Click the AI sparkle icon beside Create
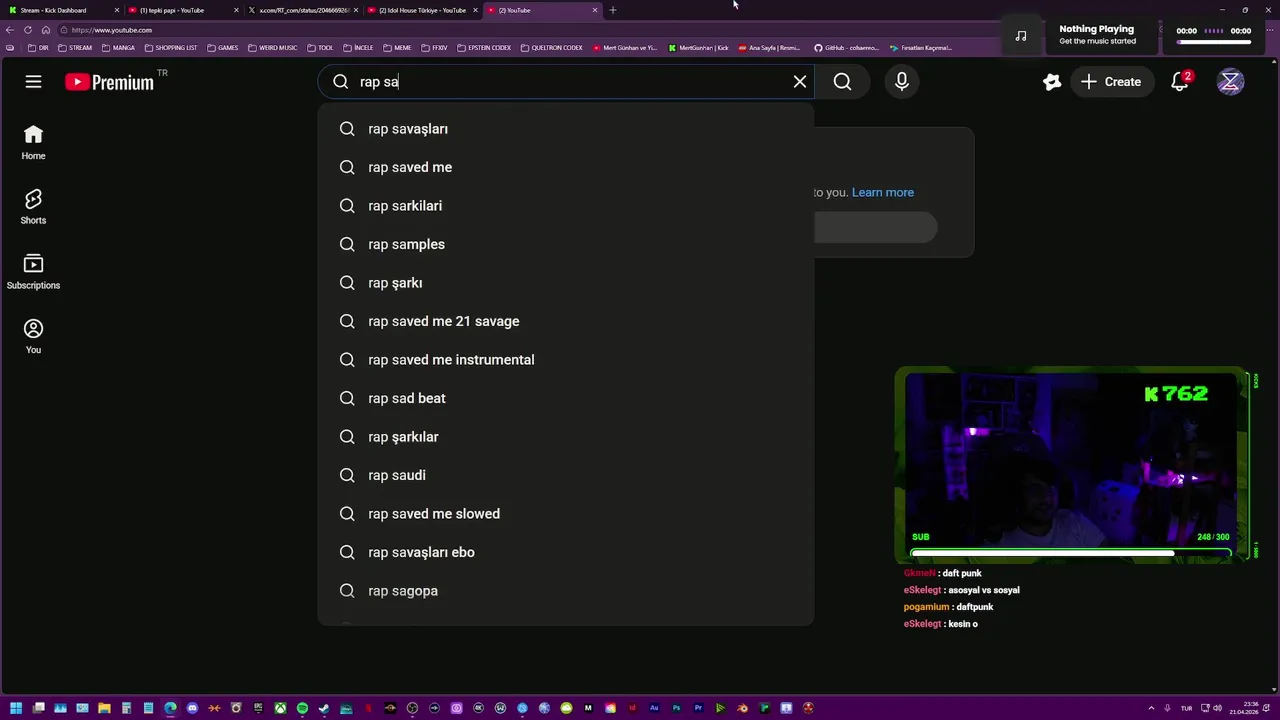 1051,82
